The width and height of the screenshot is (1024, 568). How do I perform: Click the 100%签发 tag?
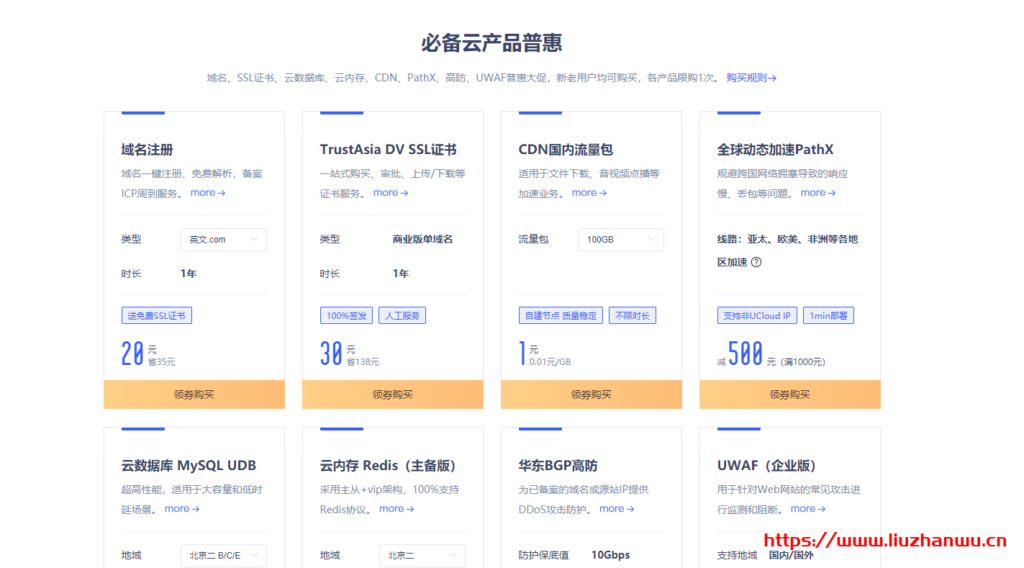(x=346, y=315)
